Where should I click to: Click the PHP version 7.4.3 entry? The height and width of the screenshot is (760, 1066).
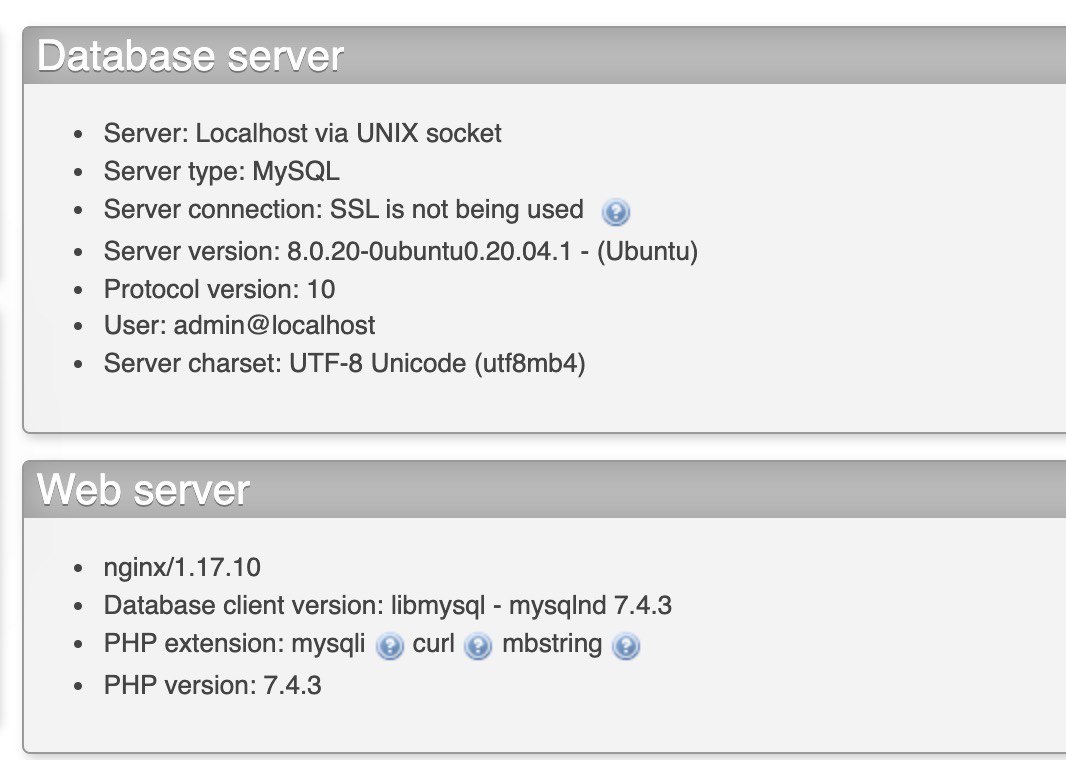212,685
